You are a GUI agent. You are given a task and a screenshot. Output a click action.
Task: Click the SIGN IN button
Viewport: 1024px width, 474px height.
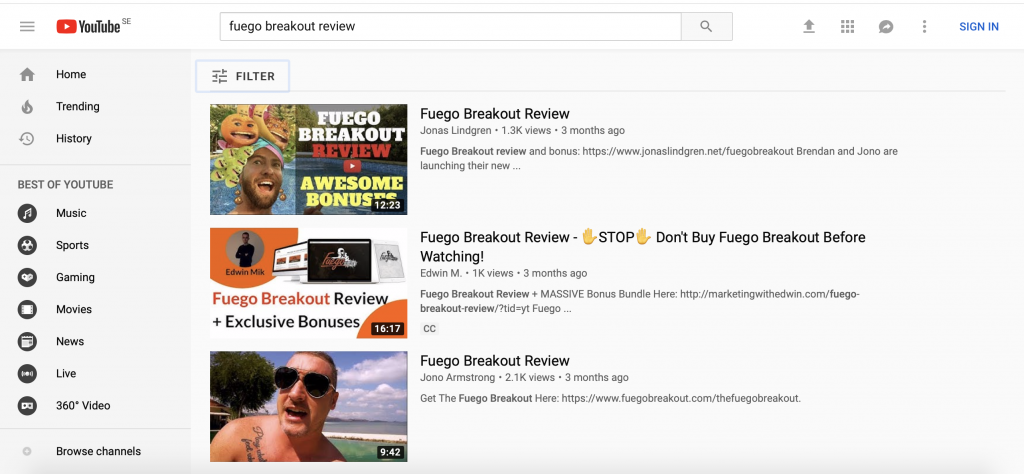click(x=978, y=27)
